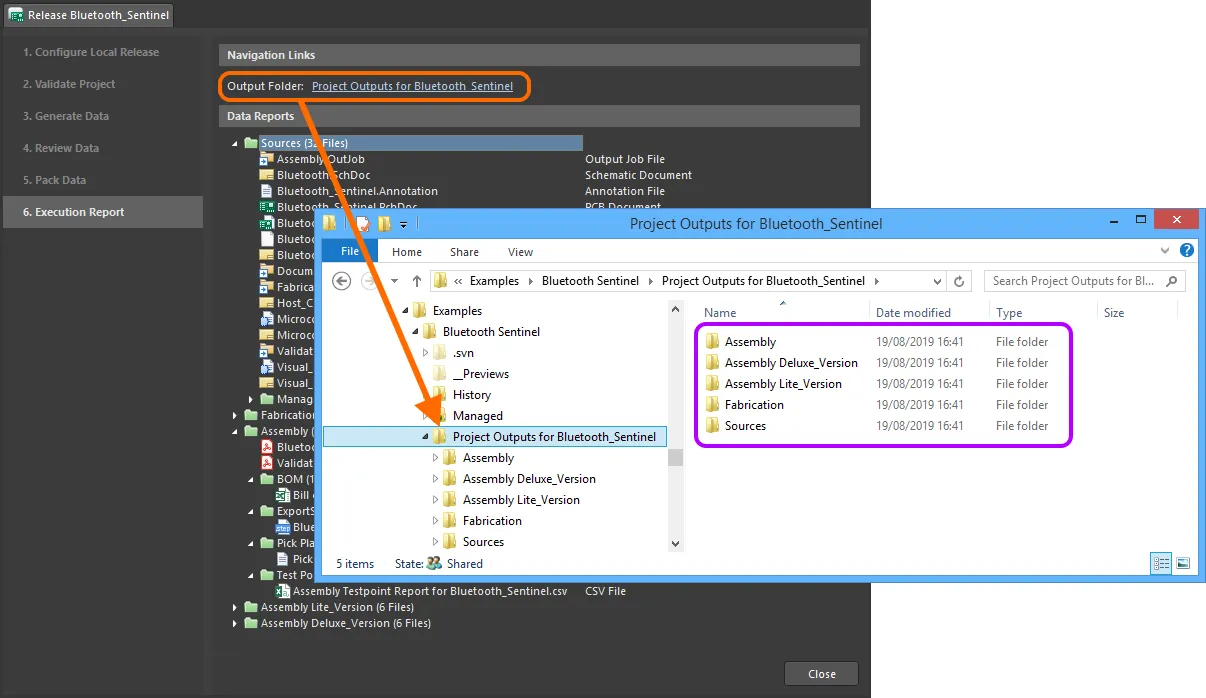Click the search magnifier icon in Explorer

tap(1173, 281)
